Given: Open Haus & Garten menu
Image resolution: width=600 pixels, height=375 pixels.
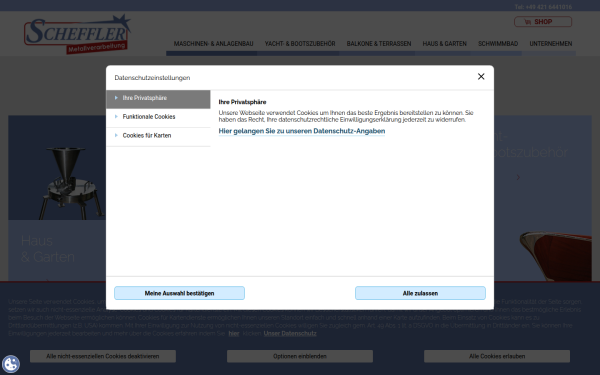Looking at the screenshot, I should coord(445,44).
